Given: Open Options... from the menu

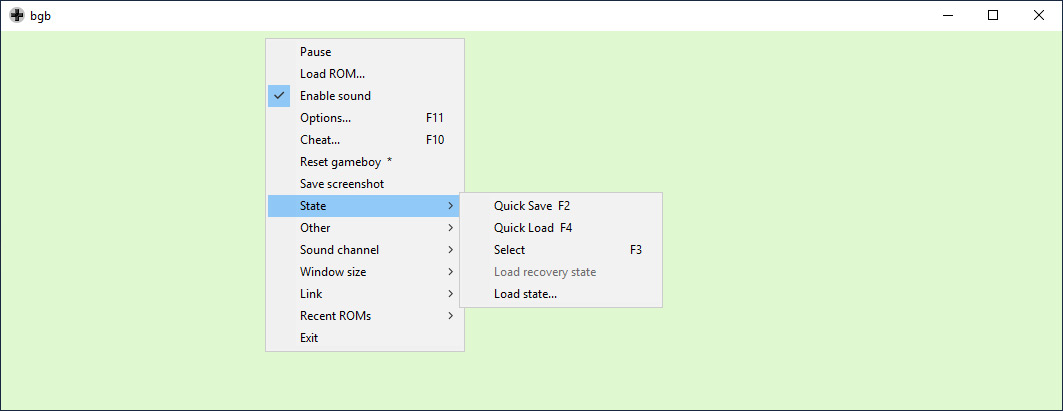Looking at the screenshot, I should (x=365, y=118).
